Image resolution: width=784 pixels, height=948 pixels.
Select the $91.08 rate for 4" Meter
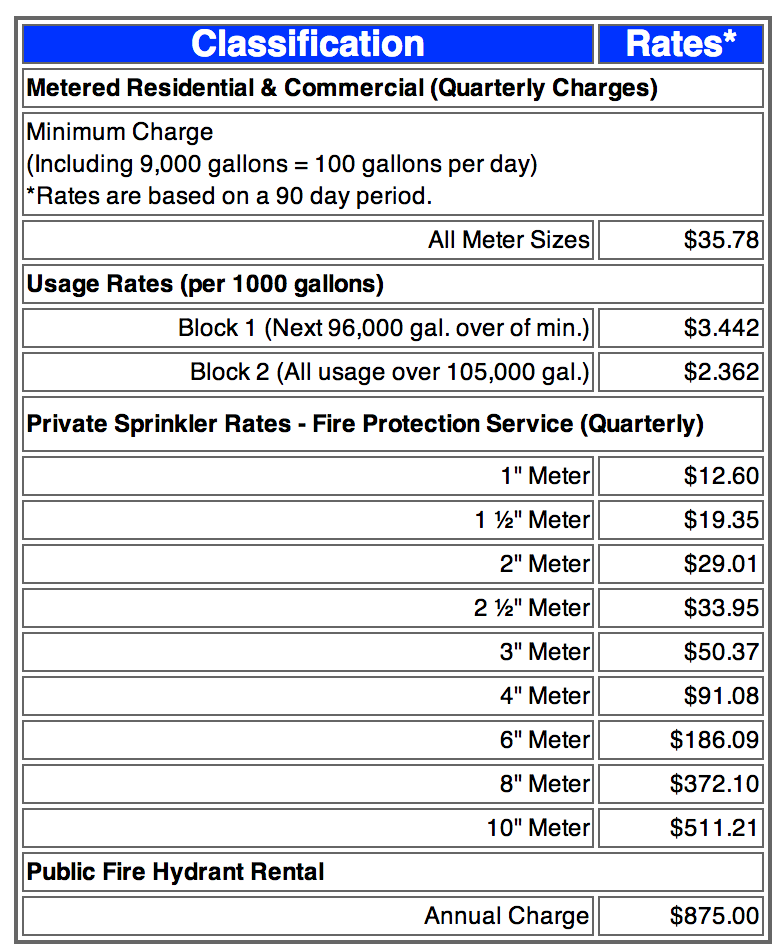coord(721,696)
